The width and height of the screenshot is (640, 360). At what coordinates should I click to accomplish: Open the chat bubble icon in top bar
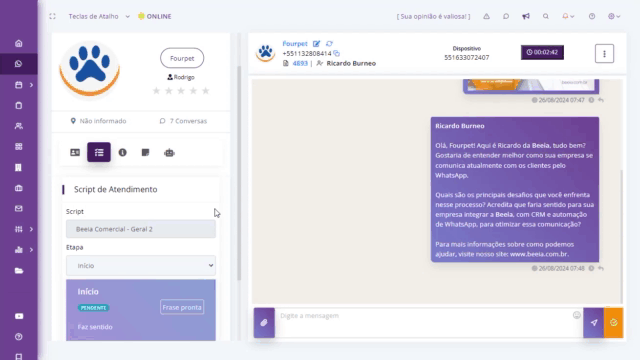click(x=506, y=16)
